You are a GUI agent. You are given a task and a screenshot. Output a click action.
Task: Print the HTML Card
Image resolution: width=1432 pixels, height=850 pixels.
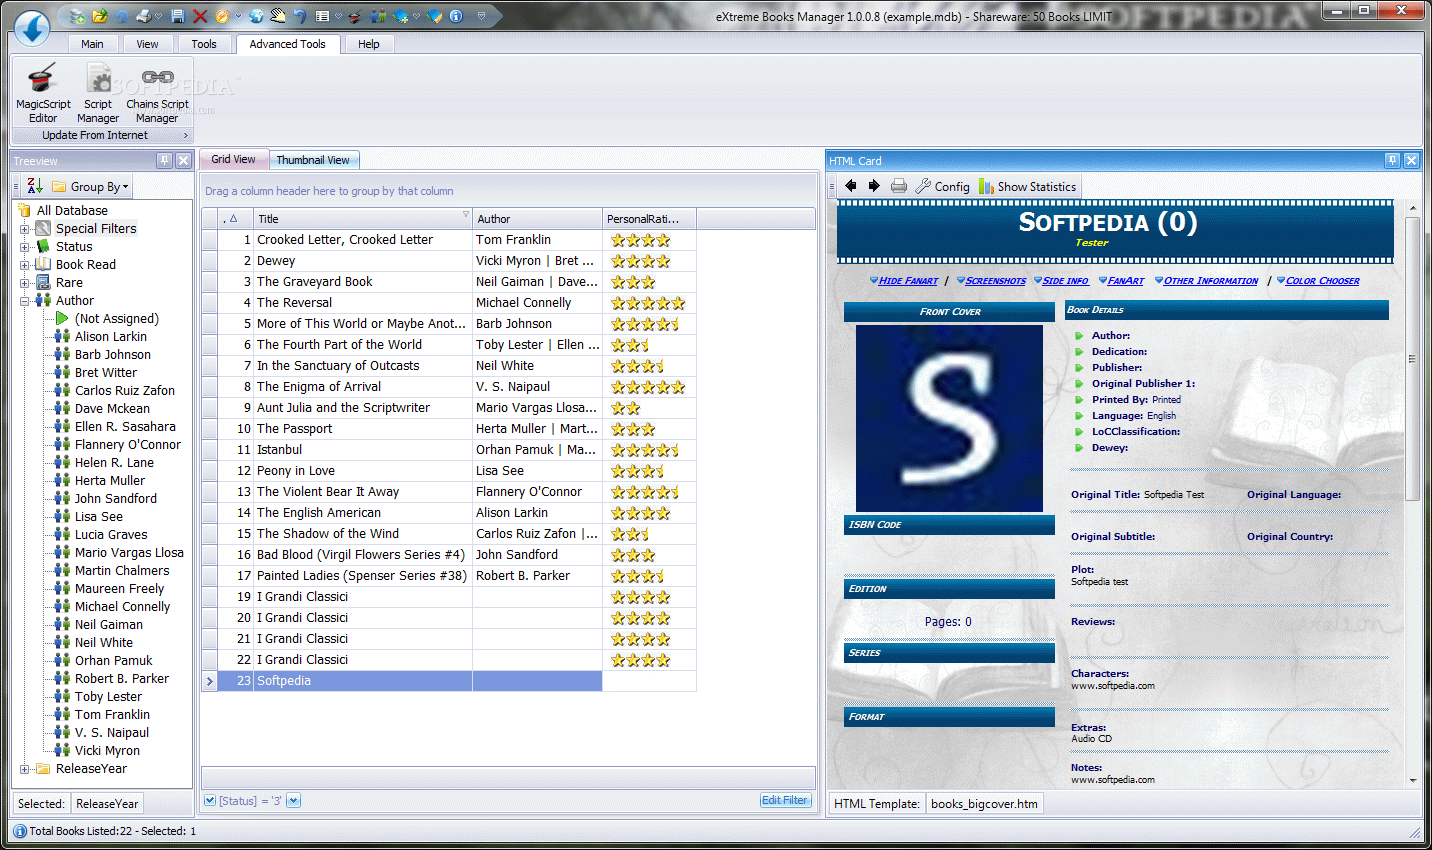(899, 186)
